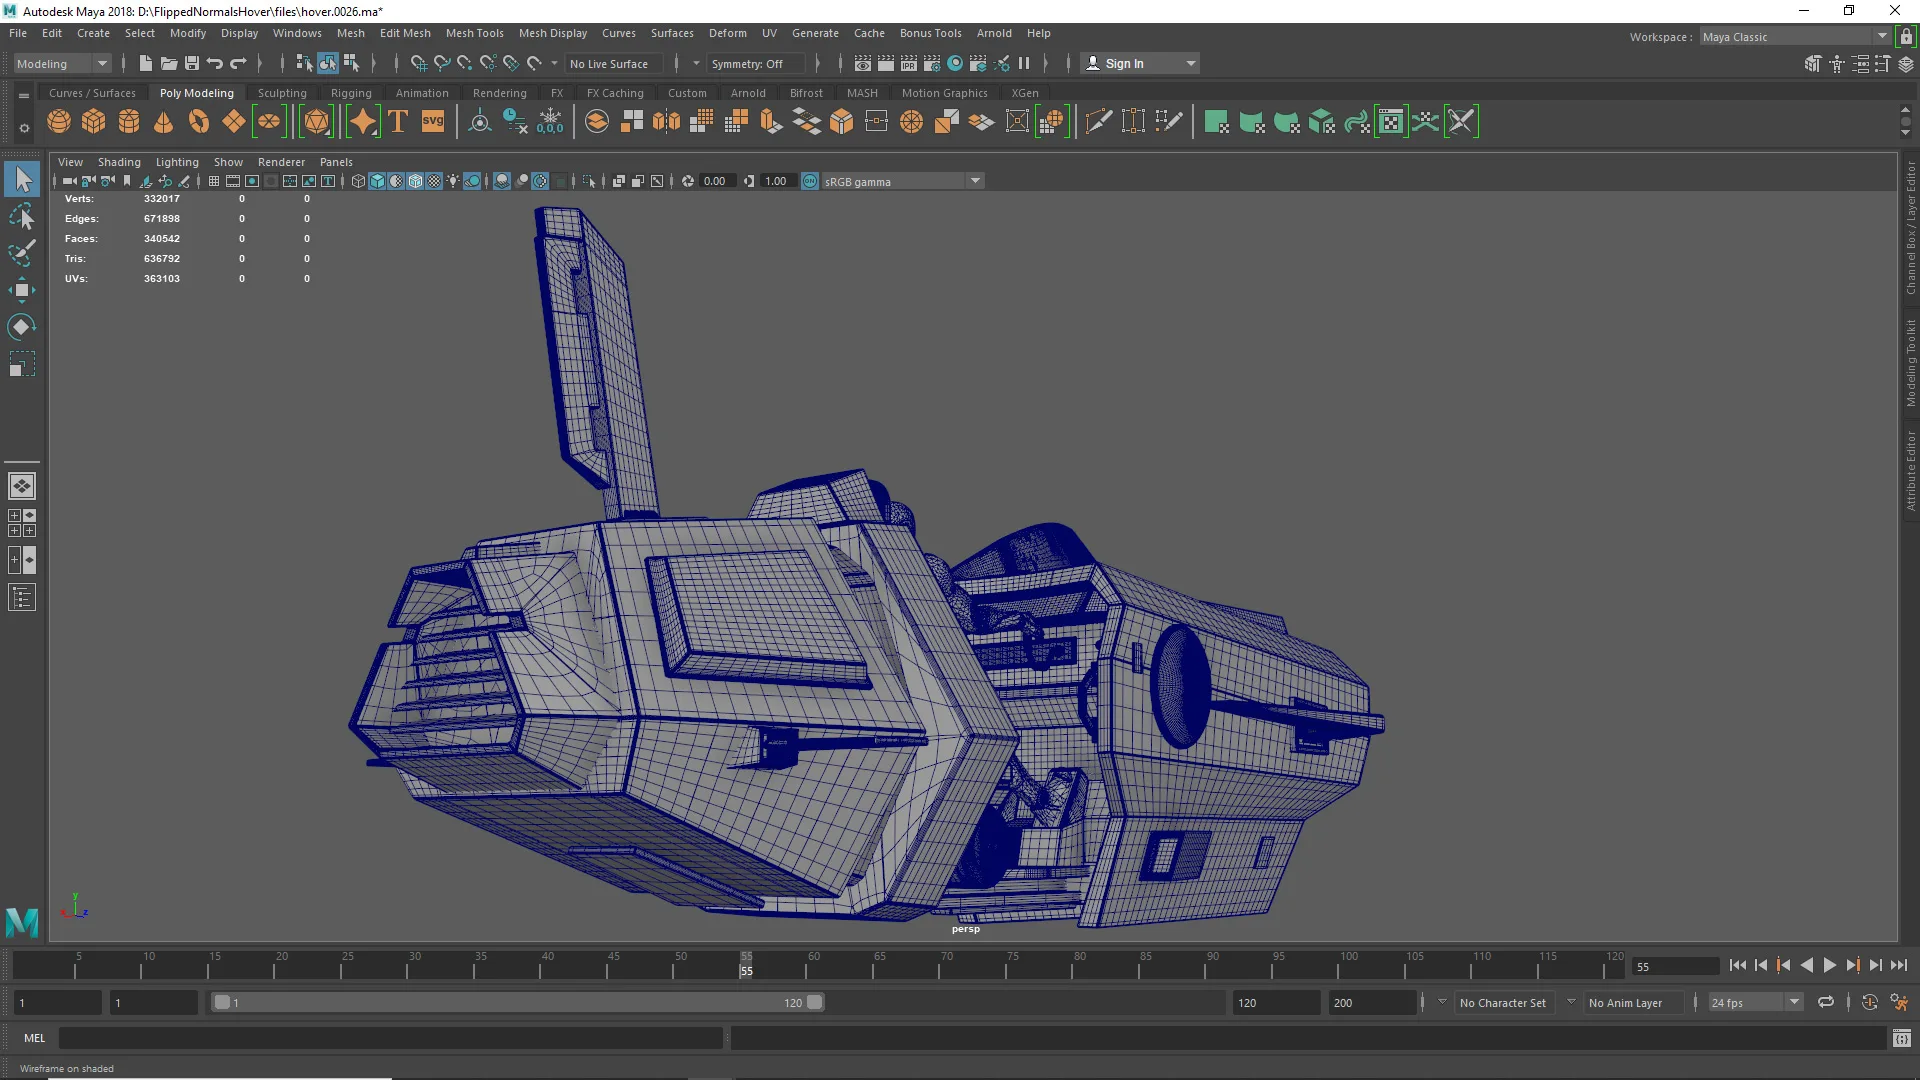Select the Paint Selection tool in toolbox

coord(22,253)
